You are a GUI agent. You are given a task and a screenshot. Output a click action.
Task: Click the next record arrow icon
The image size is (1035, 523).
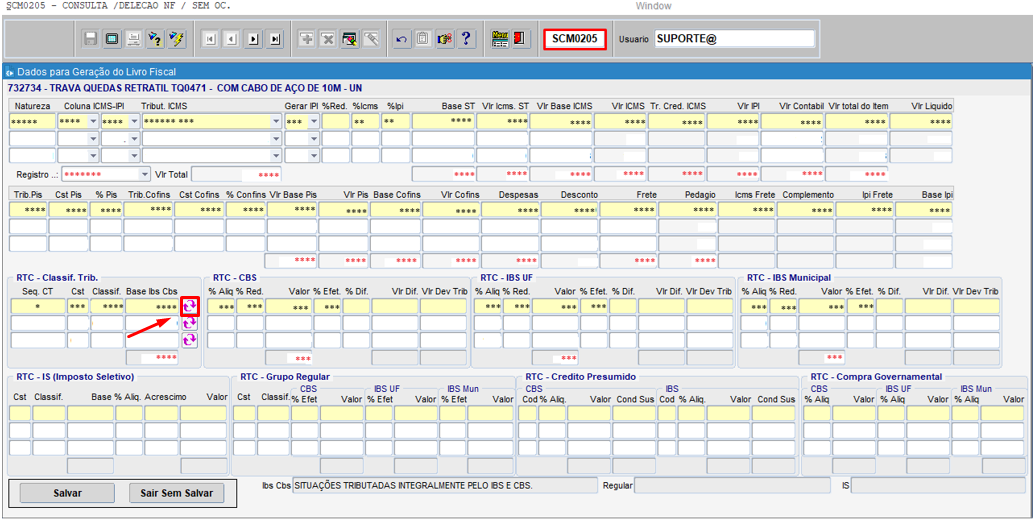point(254,39)
